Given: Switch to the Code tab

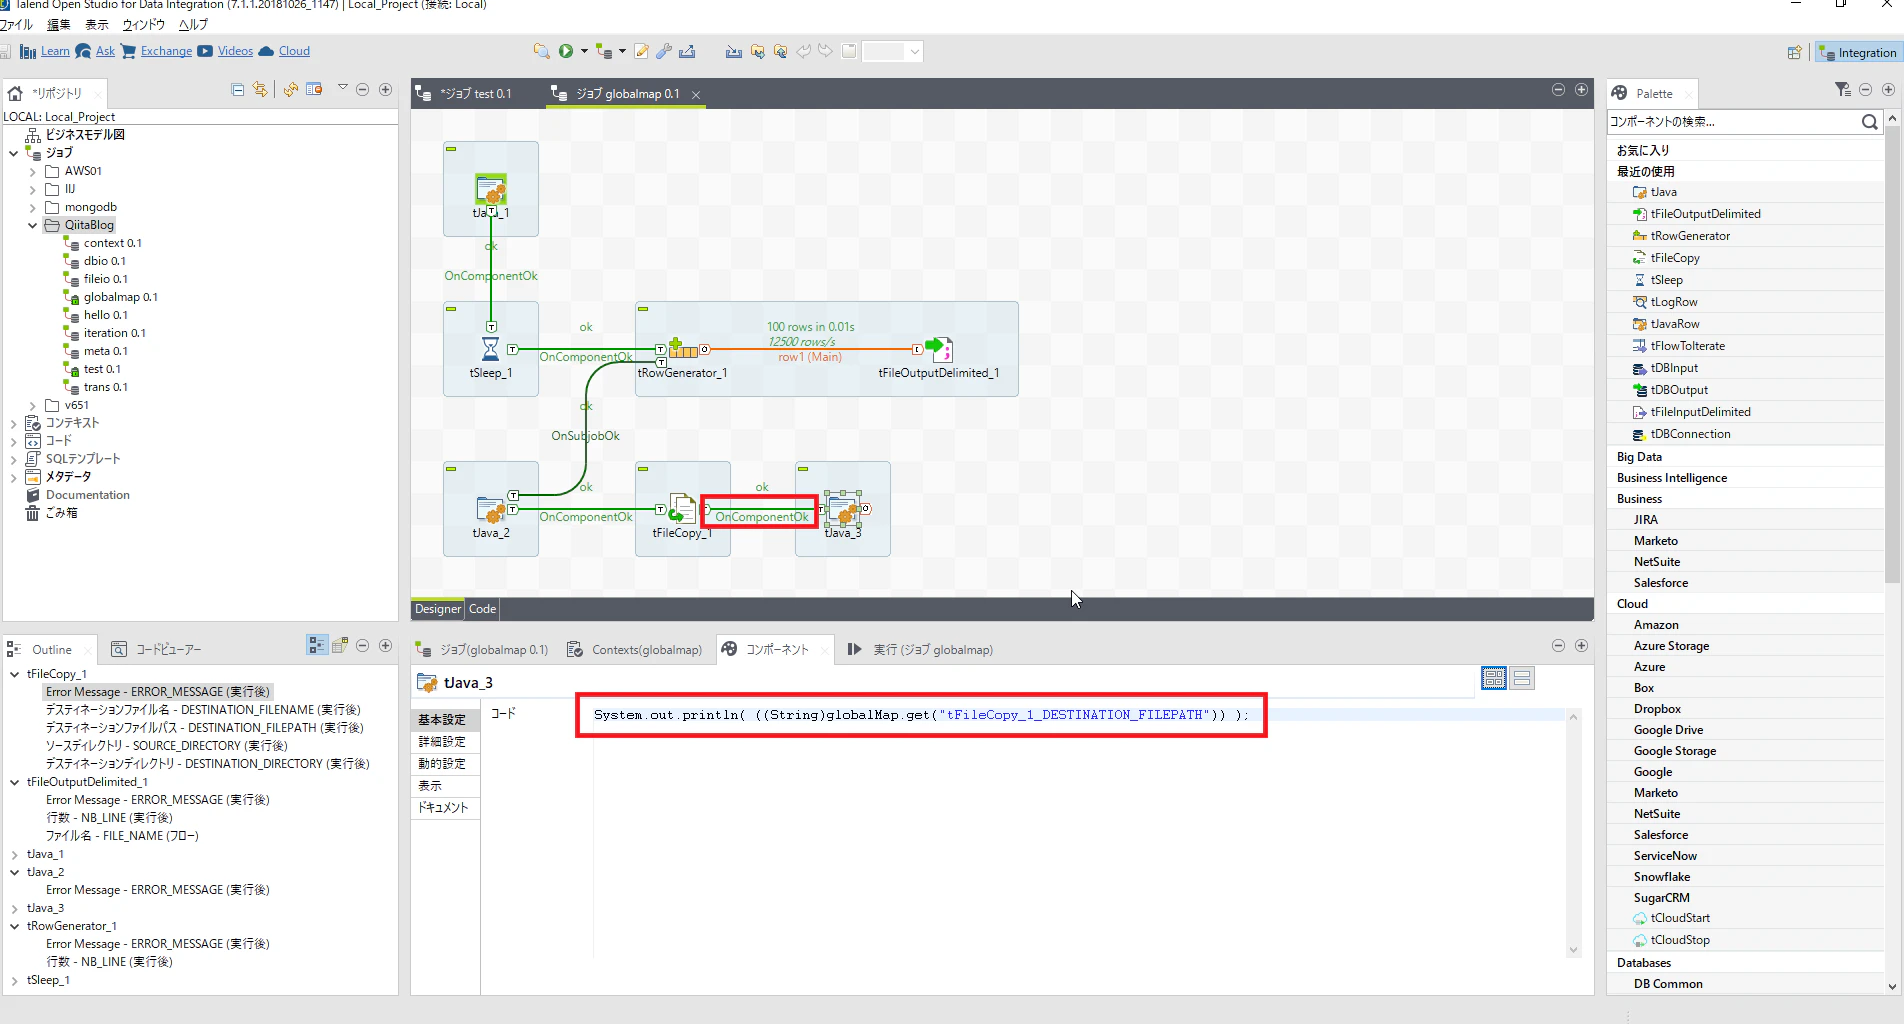Looking at the screenshot, I should (x=482, y=609).
